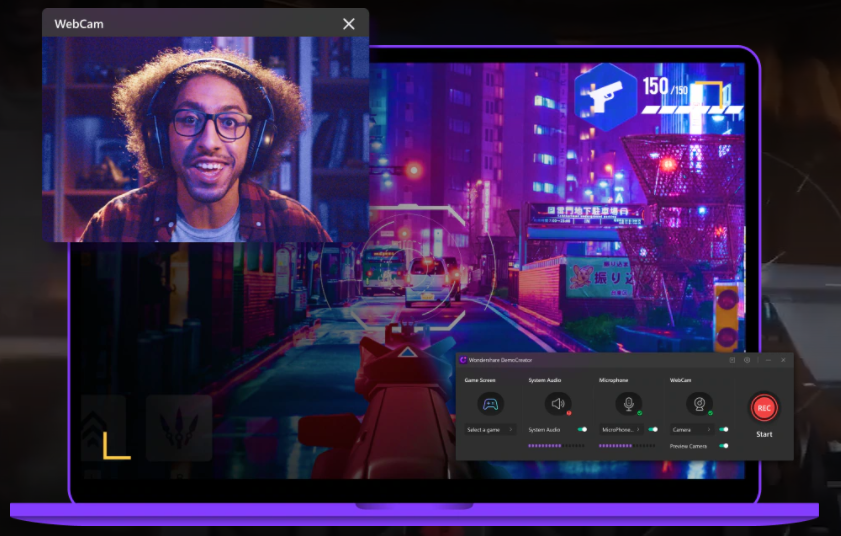Image resolution: width=841 pixels, height=536 pixels.
Task: Click the Wondershare DemoCreator title text
Action: [500, 360]
